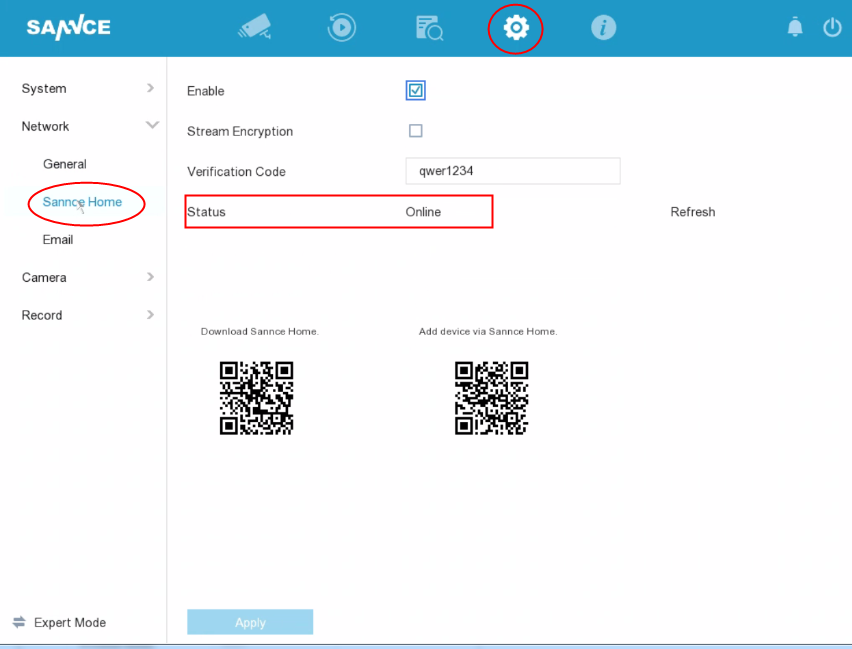This screenshot has width=852, height=649.
Task: Click the Verification Code input field
Action: (513, 171)
